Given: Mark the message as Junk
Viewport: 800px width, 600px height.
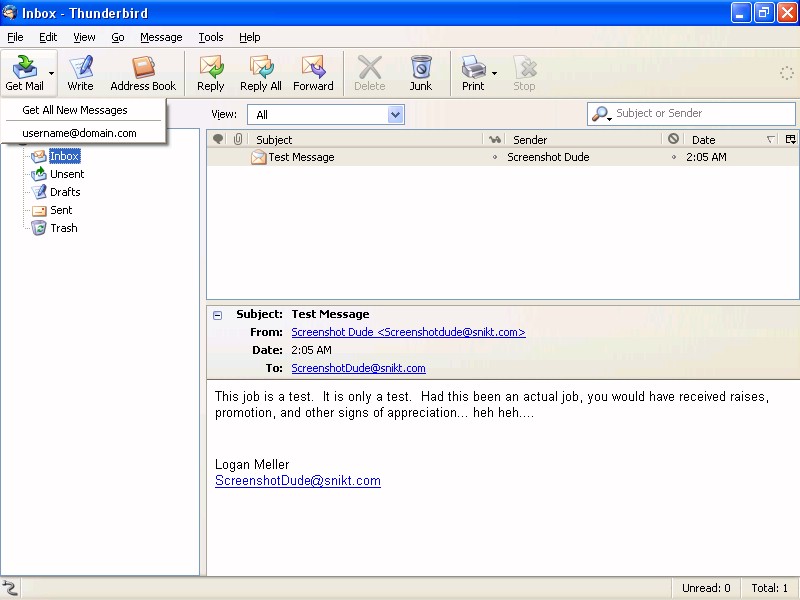Looking at the screenshot, I should click(x=421, y=73).
